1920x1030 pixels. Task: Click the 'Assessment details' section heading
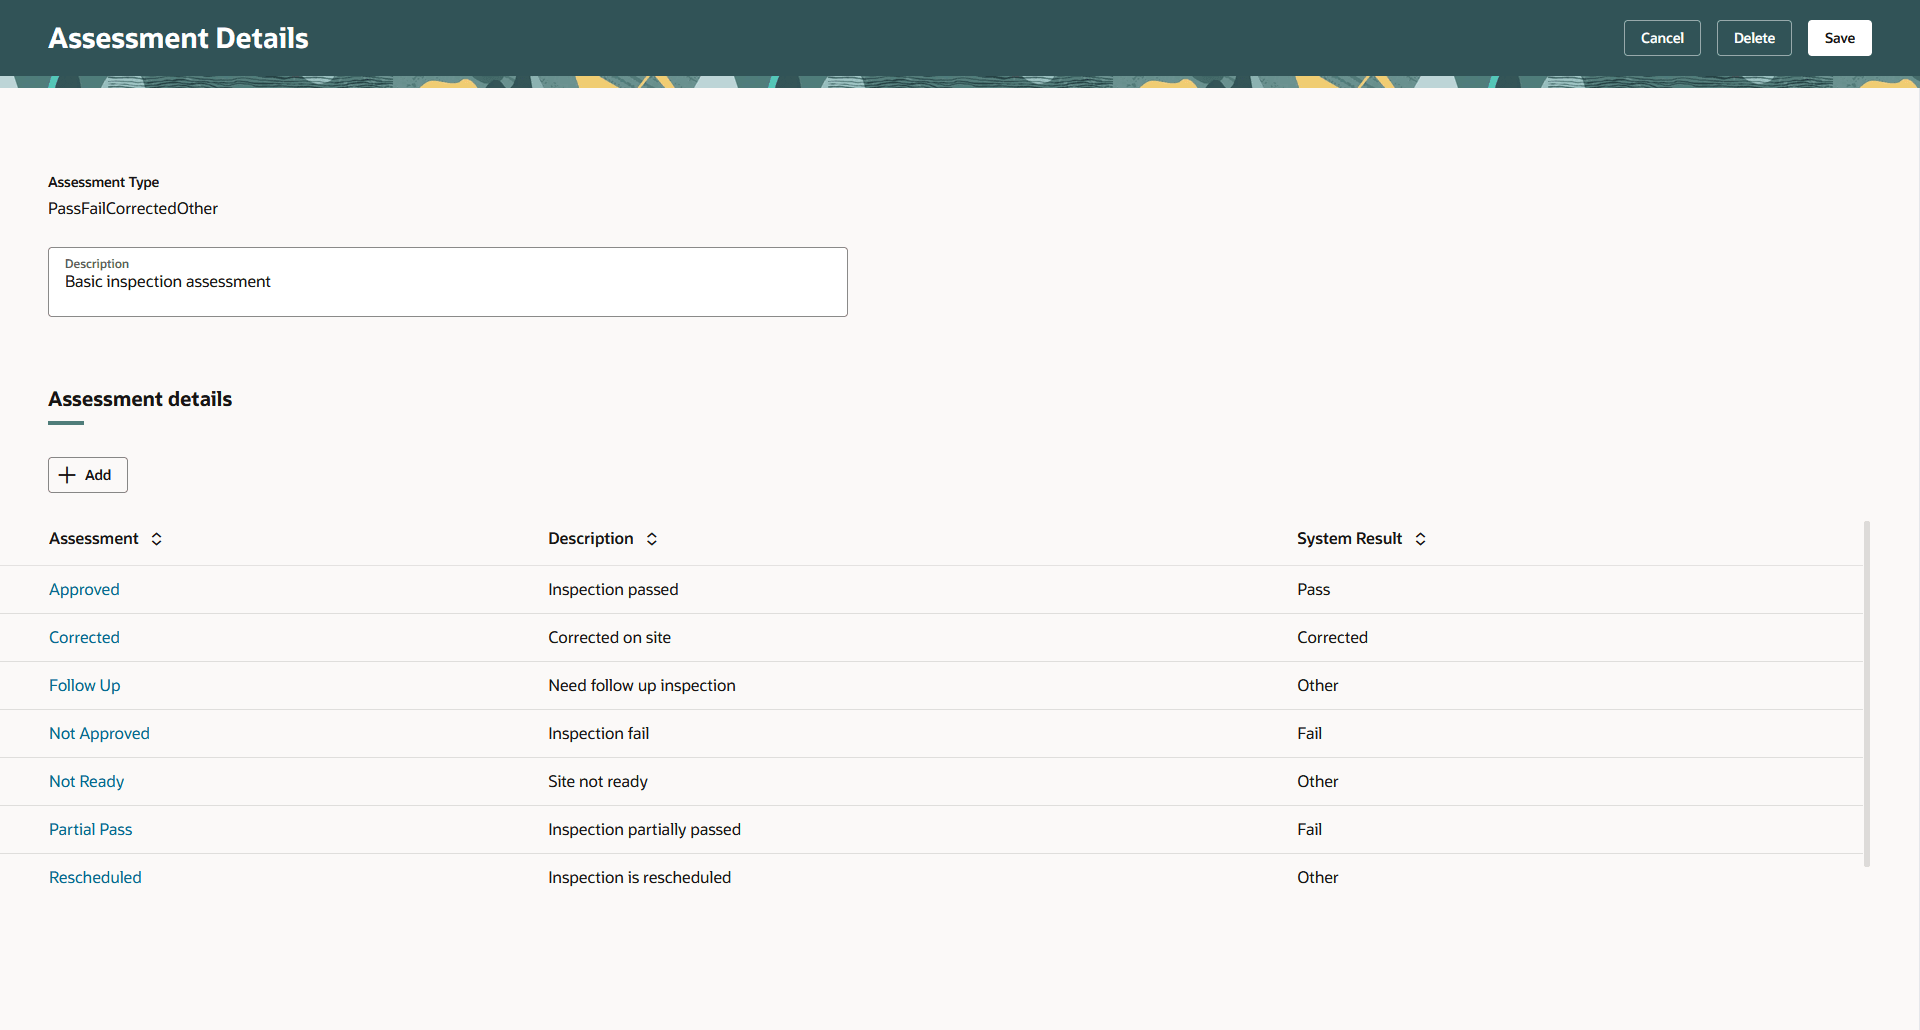[x=140, y=399]
